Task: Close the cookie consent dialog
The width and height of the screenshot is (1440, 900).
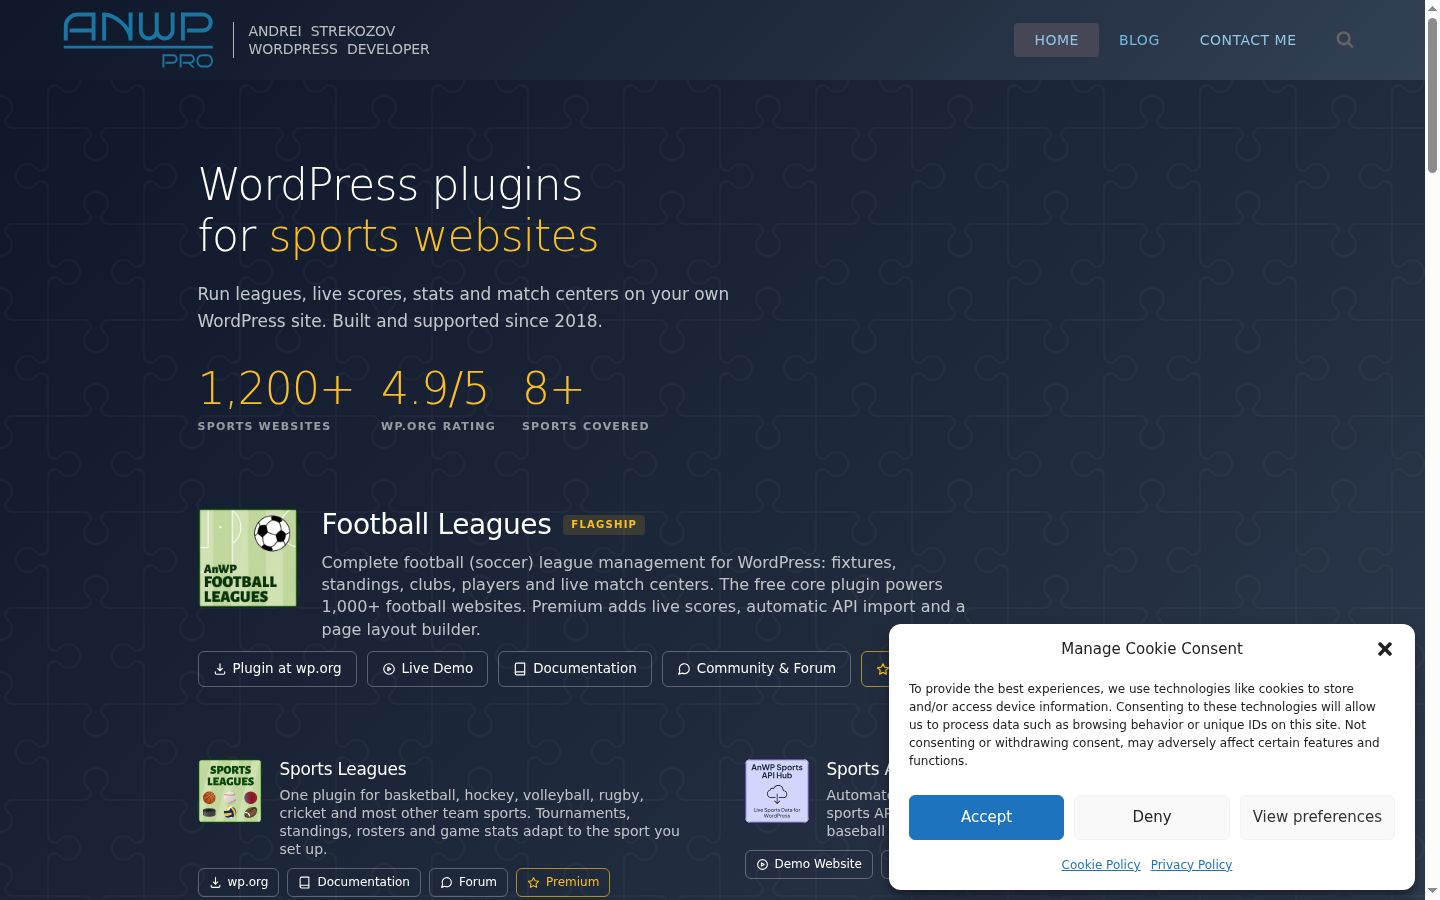Action: click(x=1385, y=649)
